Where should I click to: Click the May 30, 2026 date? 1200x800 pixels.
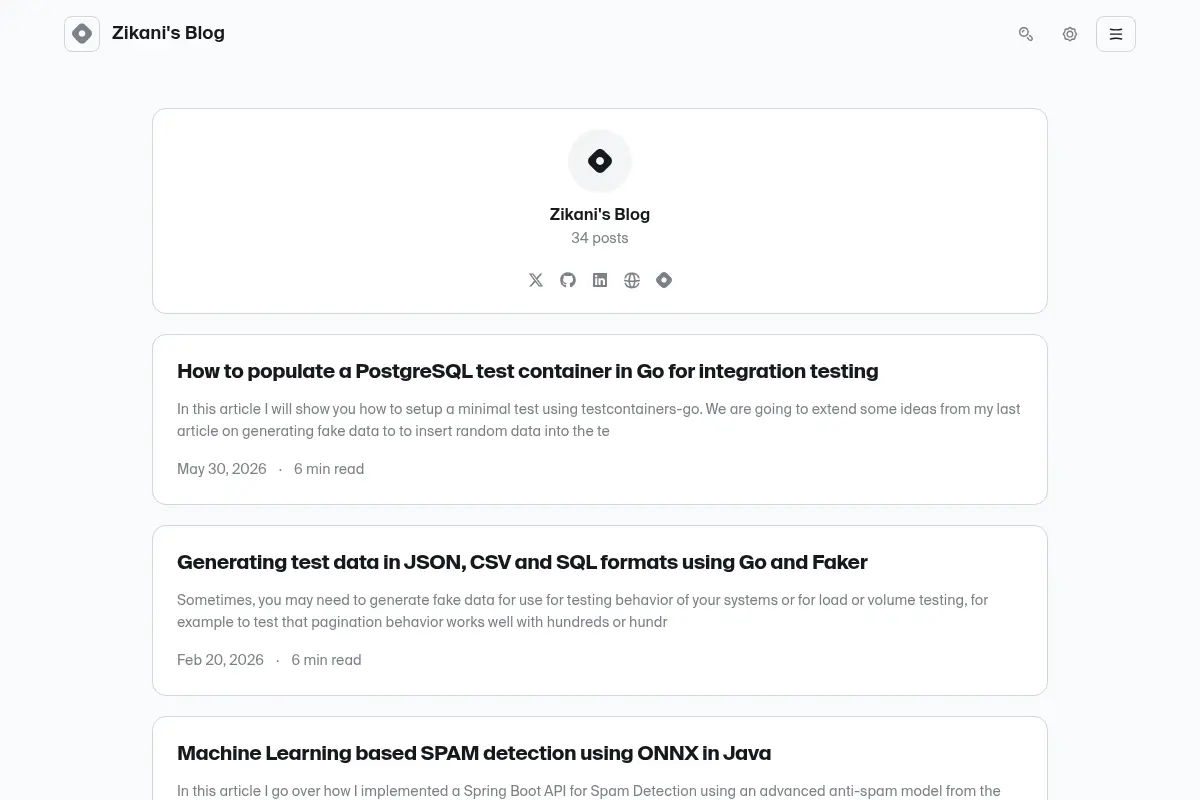(x=222, y=469)
